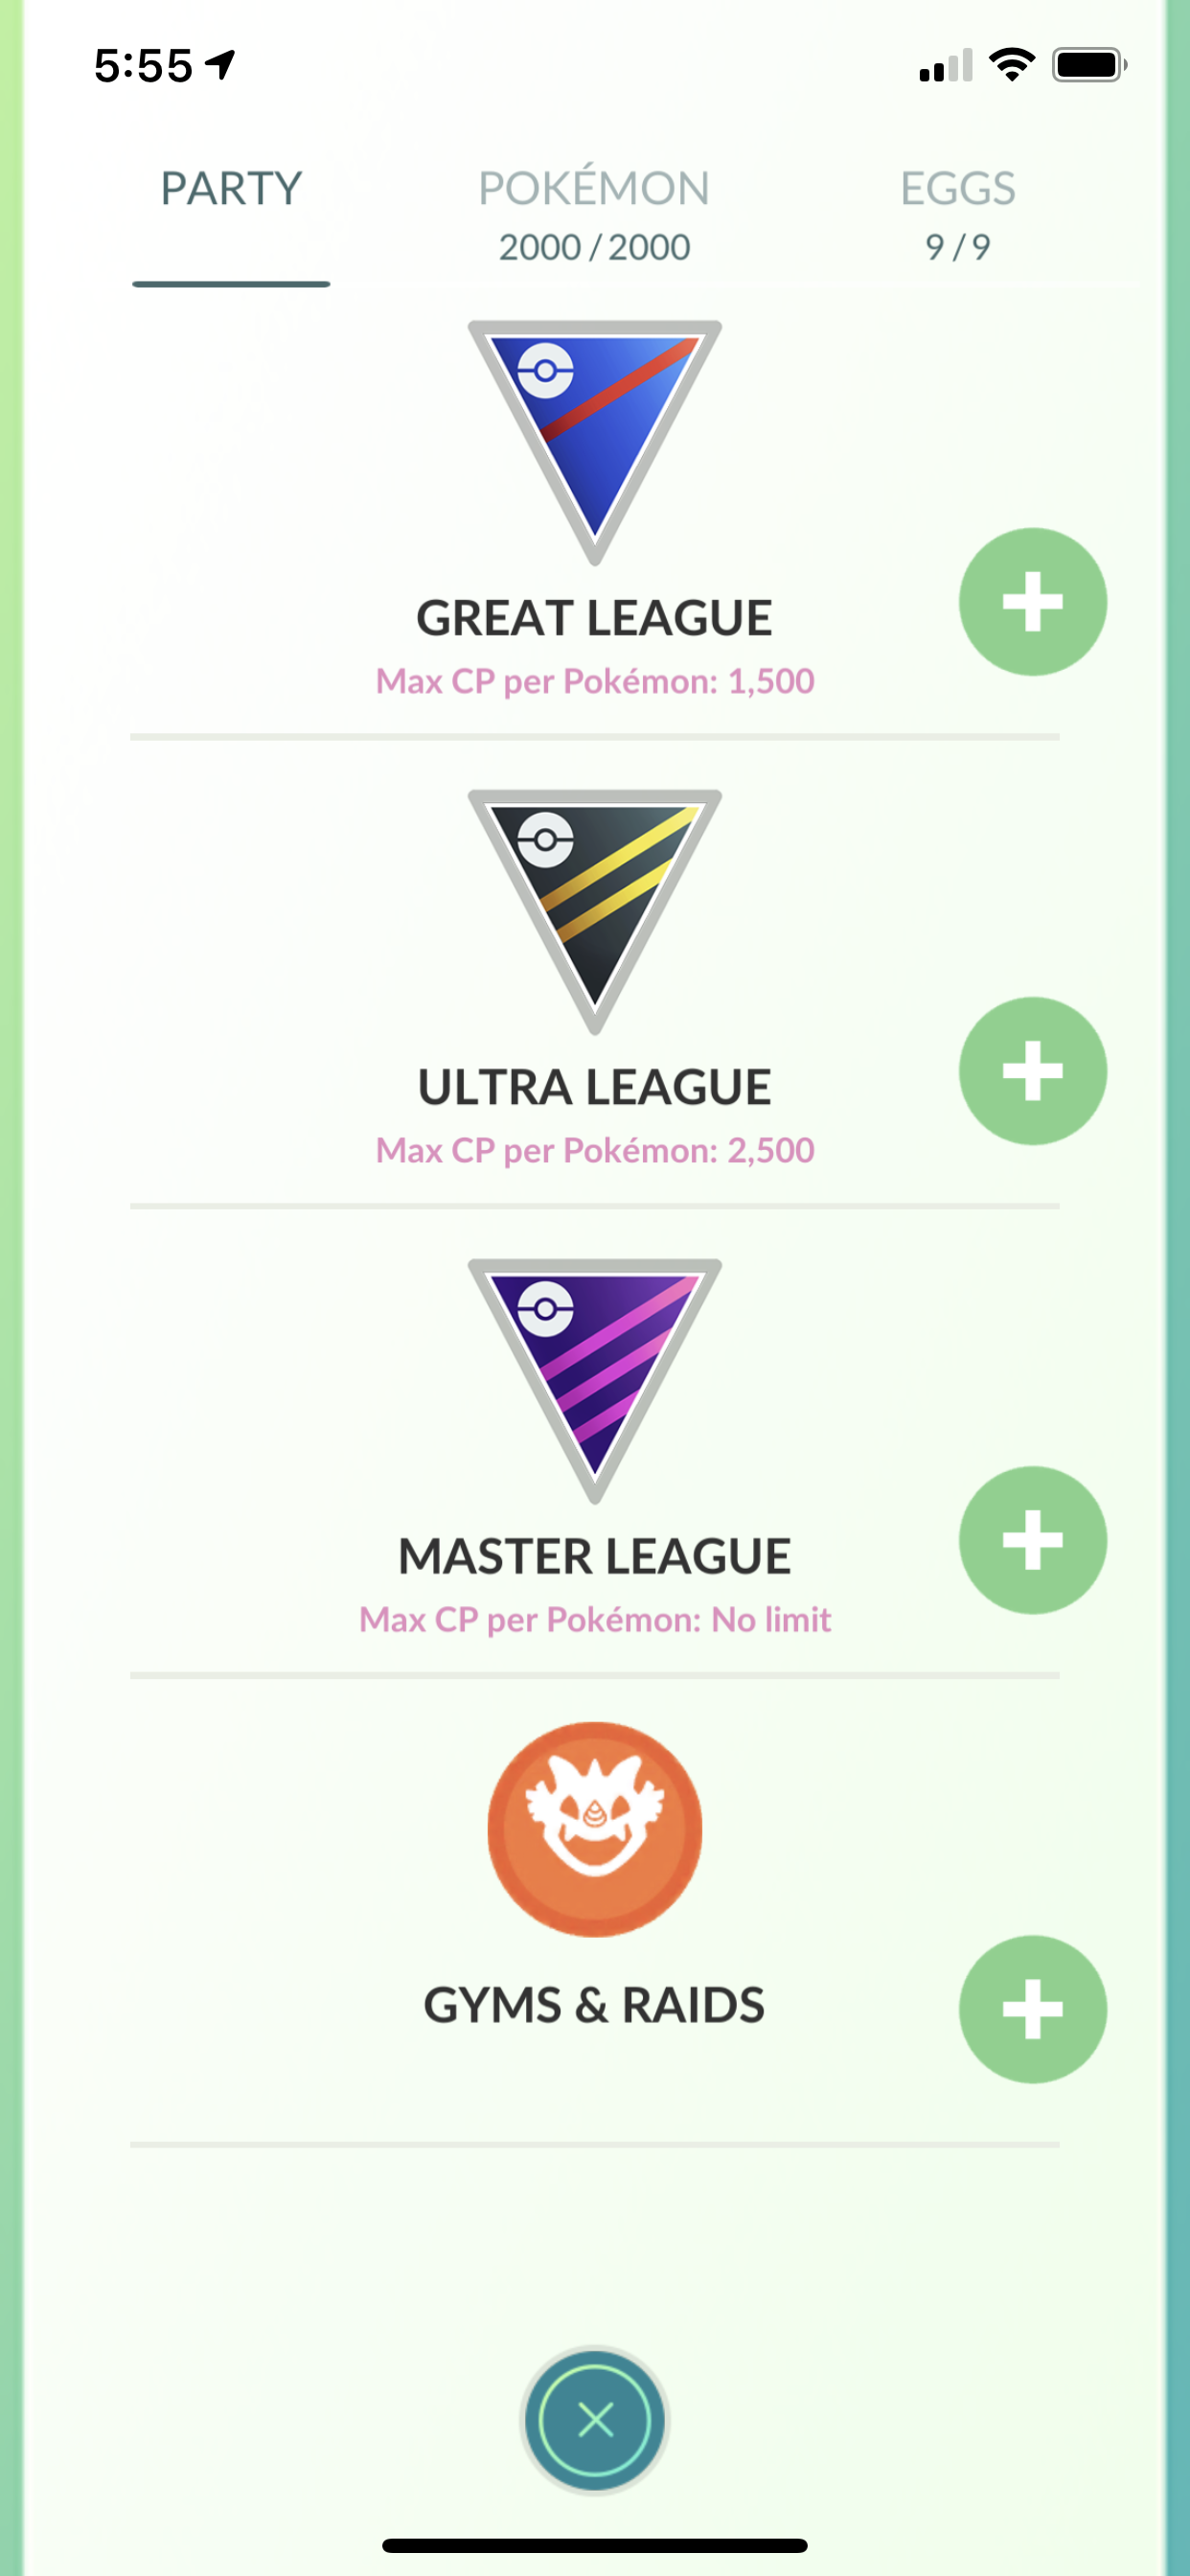Screen dimensions: 1190x2576
Task: Tap the Gyms & Raids label
Action: tap(595, 2005)
